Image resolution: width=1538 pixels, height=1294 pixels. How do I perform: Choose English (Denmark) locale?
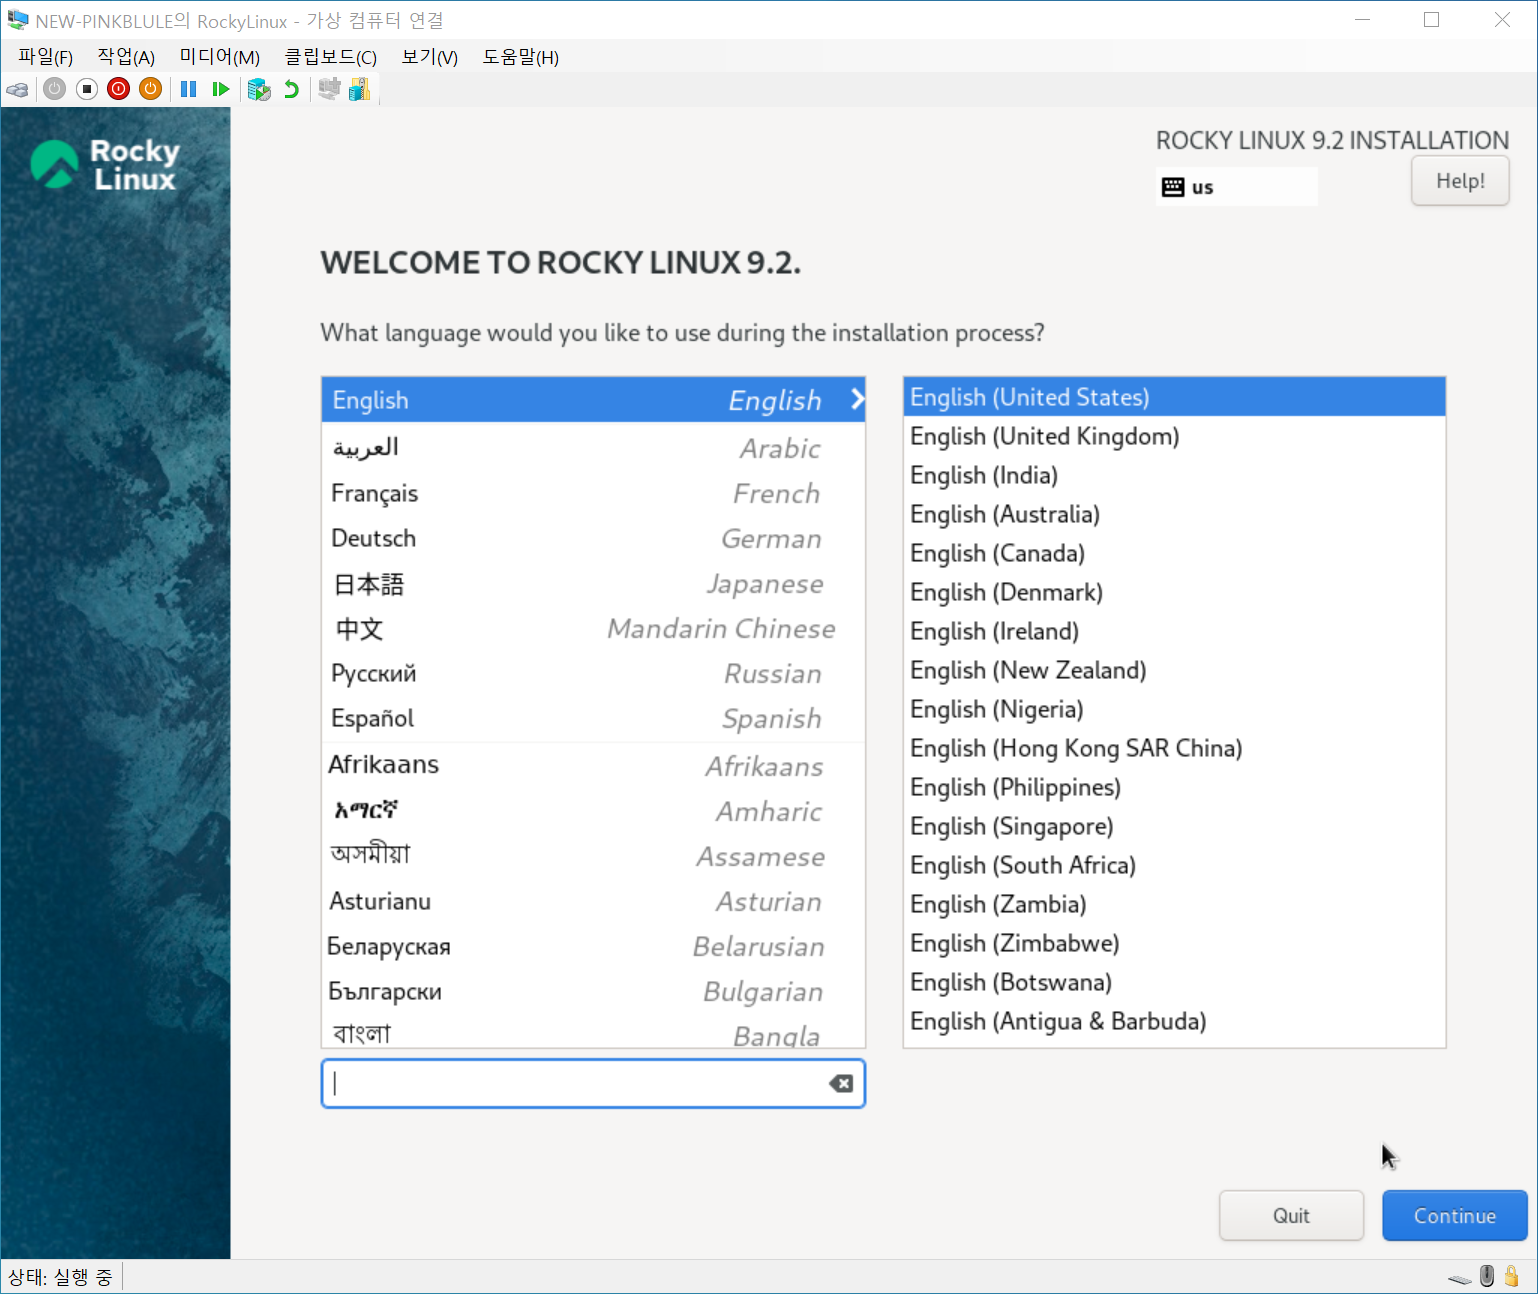tap(1174, 592)
